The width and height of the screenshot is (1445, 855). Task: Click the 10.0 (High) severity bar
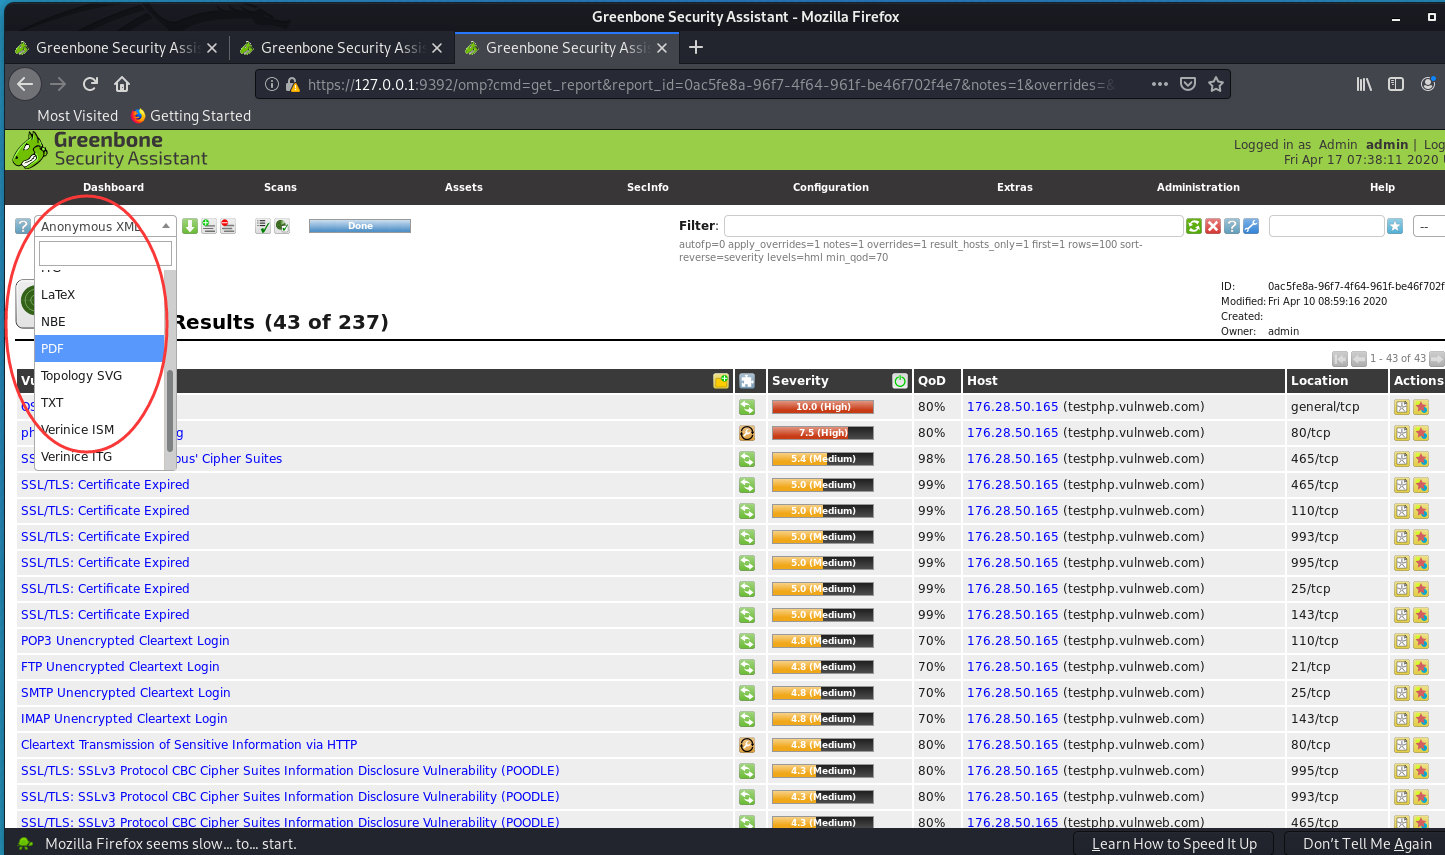point(823,407)
